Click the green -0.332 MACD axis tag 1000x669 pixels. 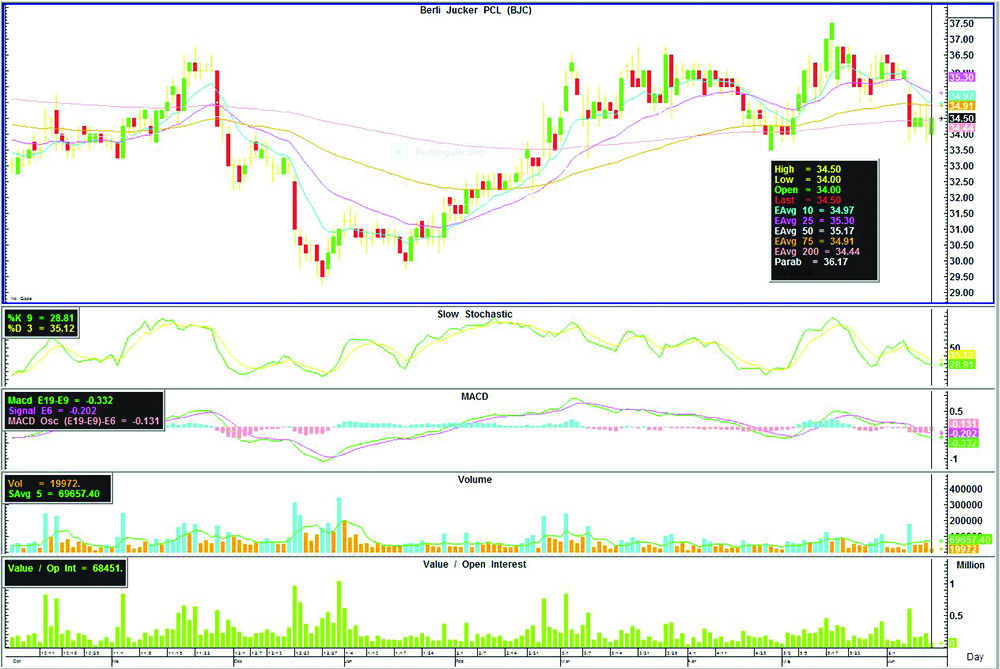point(964,443)
